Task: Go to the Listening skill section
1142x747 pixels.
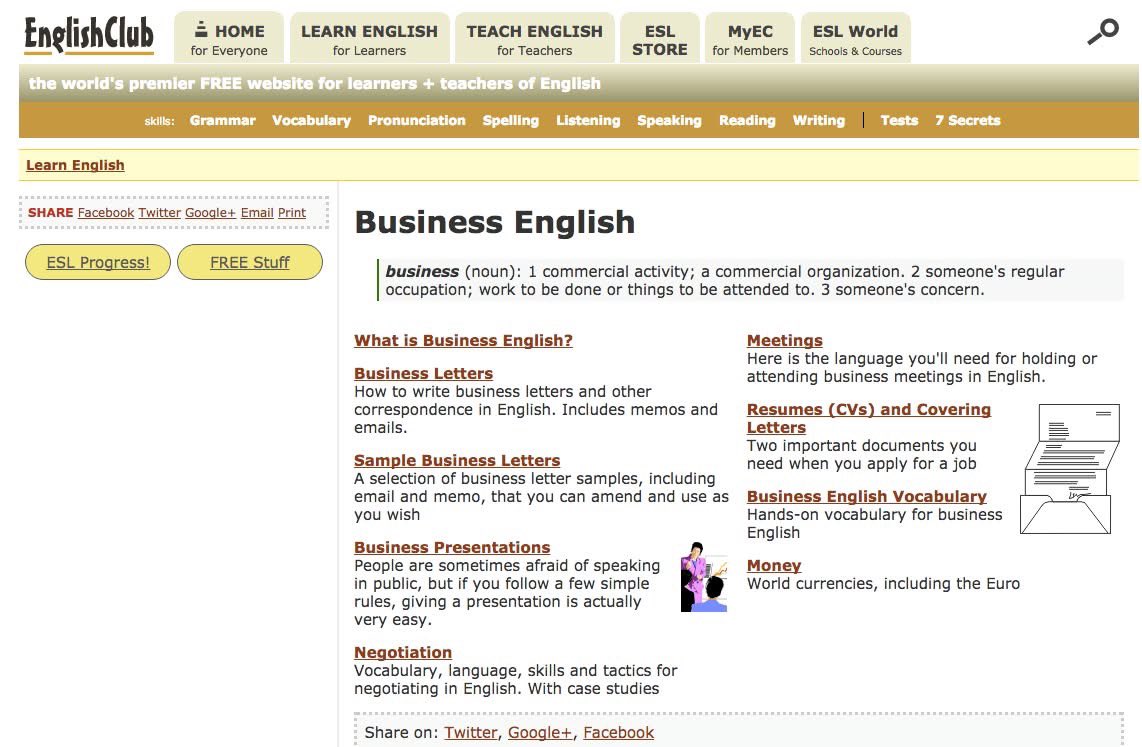Action: coord(588,120)
